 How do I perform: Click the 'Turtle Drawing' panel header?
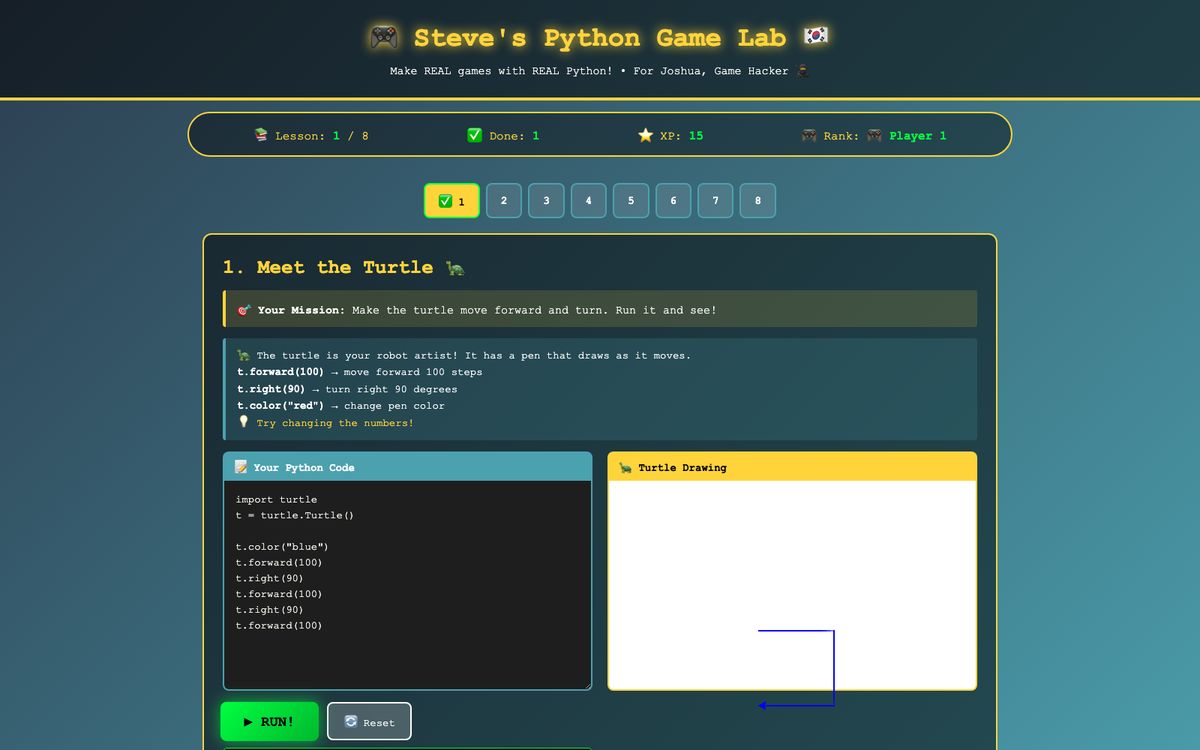point(792,467)
